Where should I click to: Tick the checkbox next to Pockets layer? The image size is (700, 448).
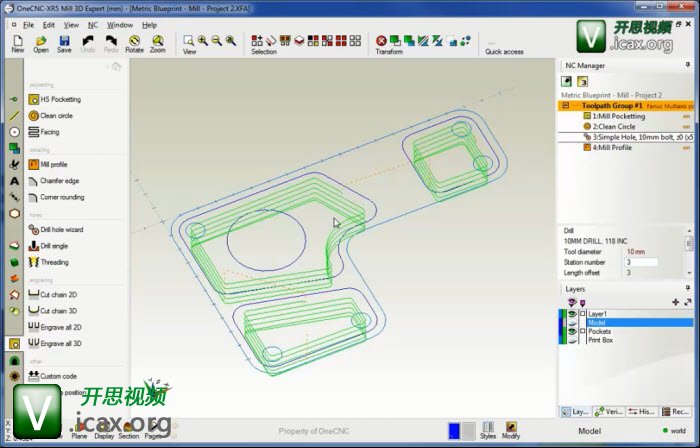(x=582, y=331)
